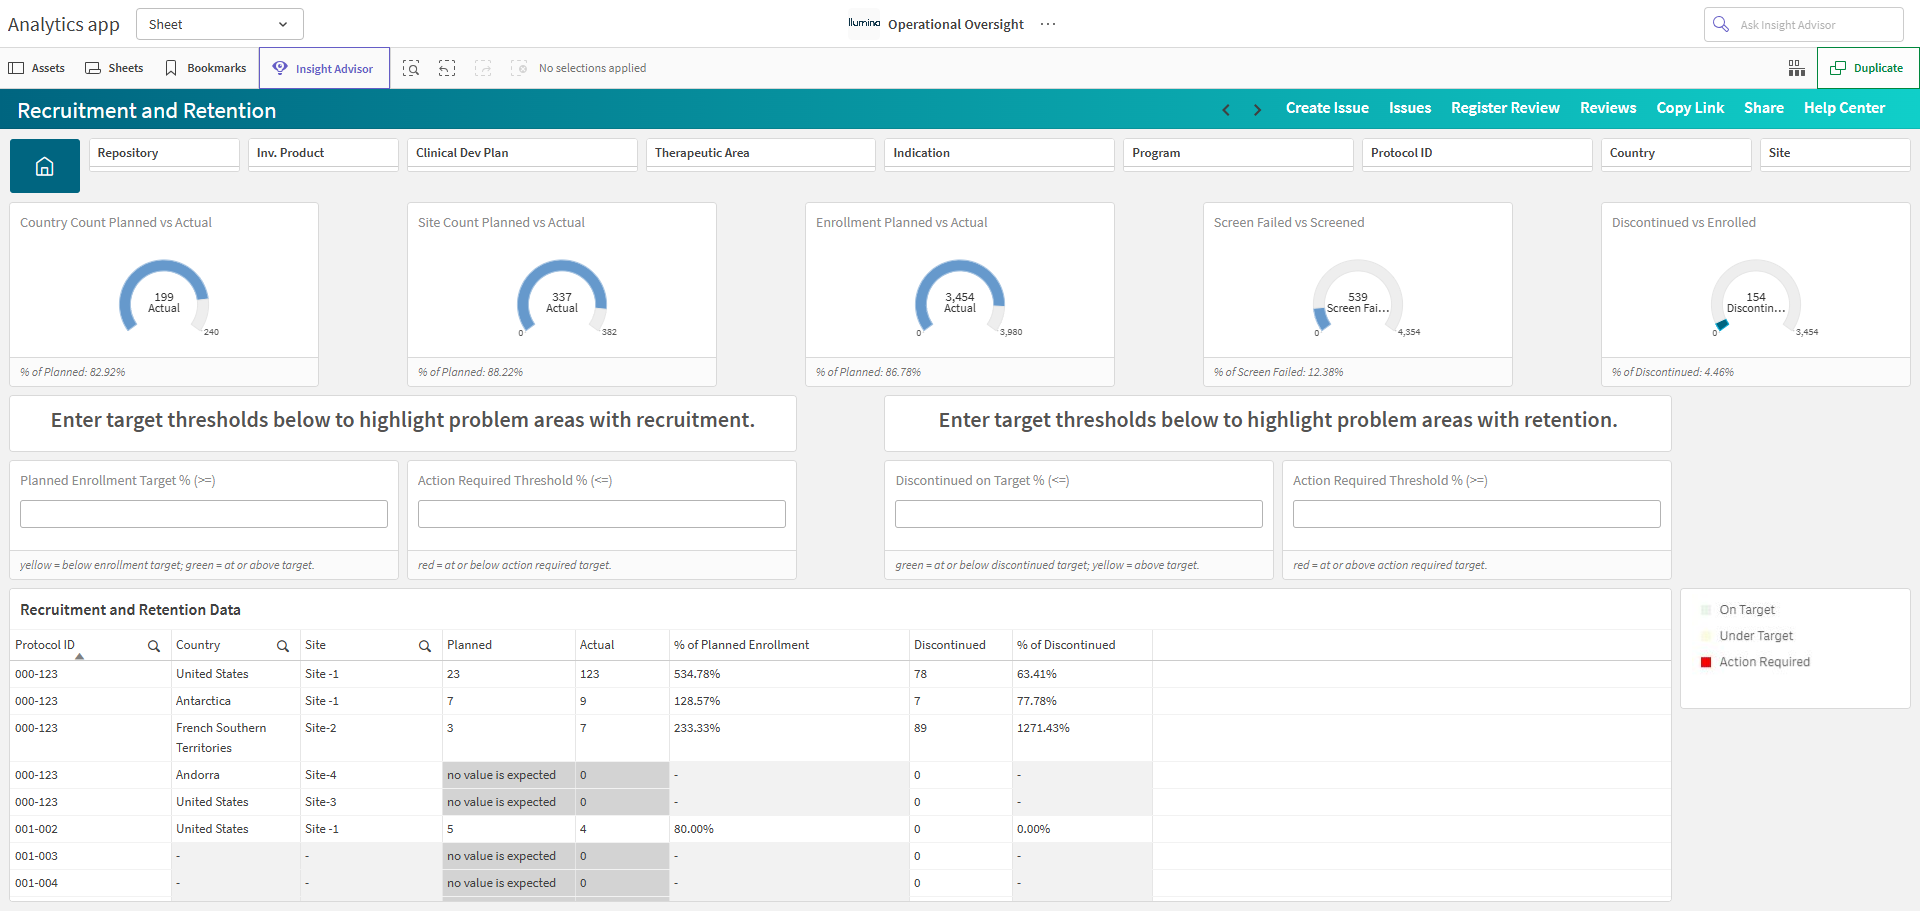Click the Duplicate button
This screenshot has width=1920, height=911.
(1867, 68)
